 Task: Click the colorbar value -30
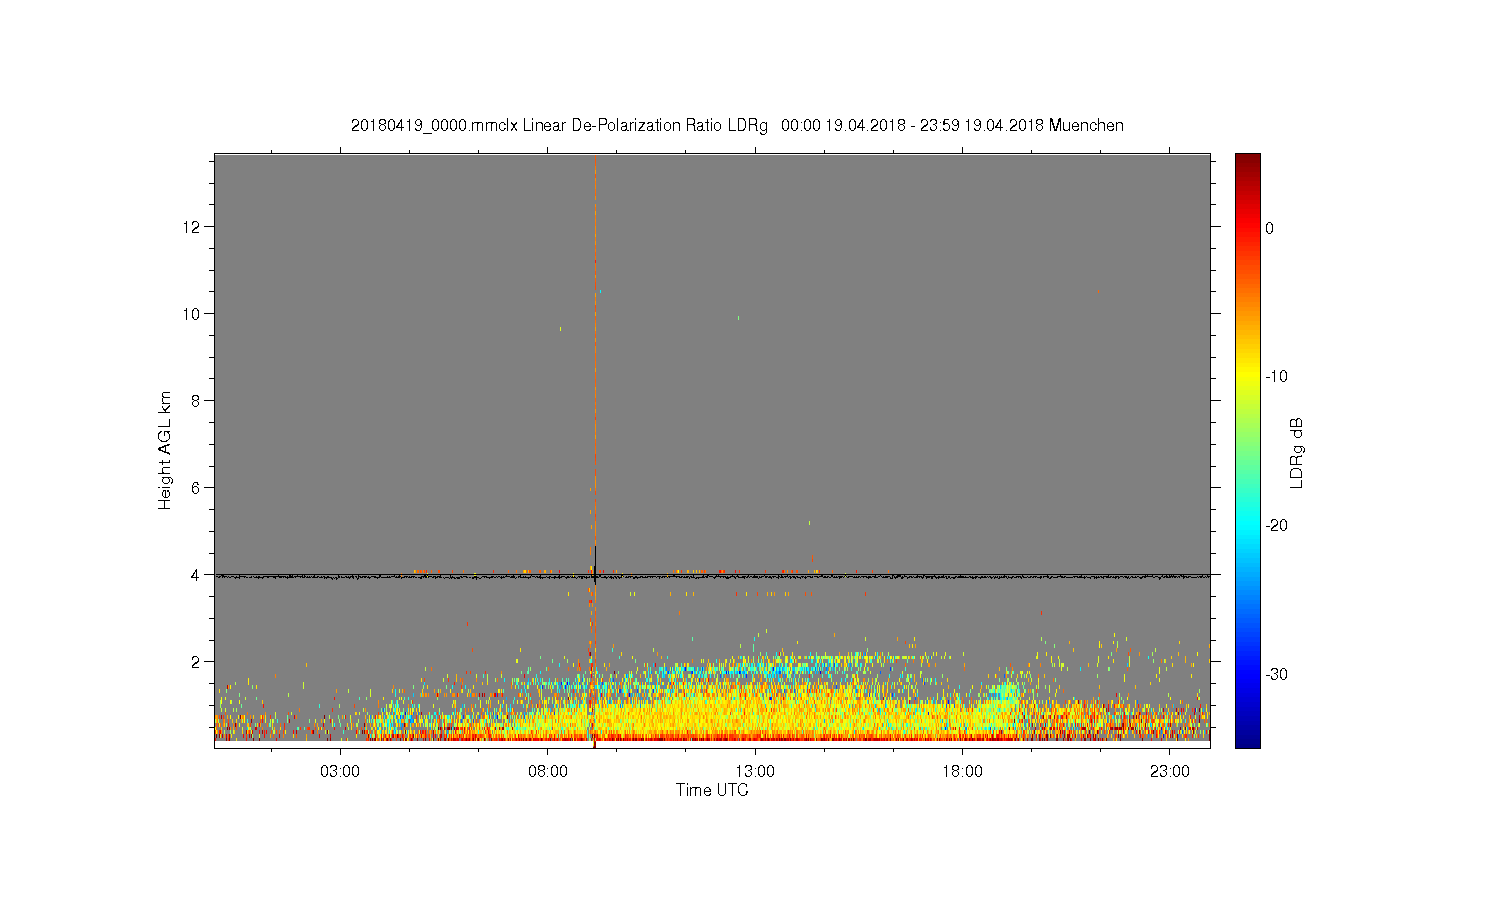(x=1275, y=675)
